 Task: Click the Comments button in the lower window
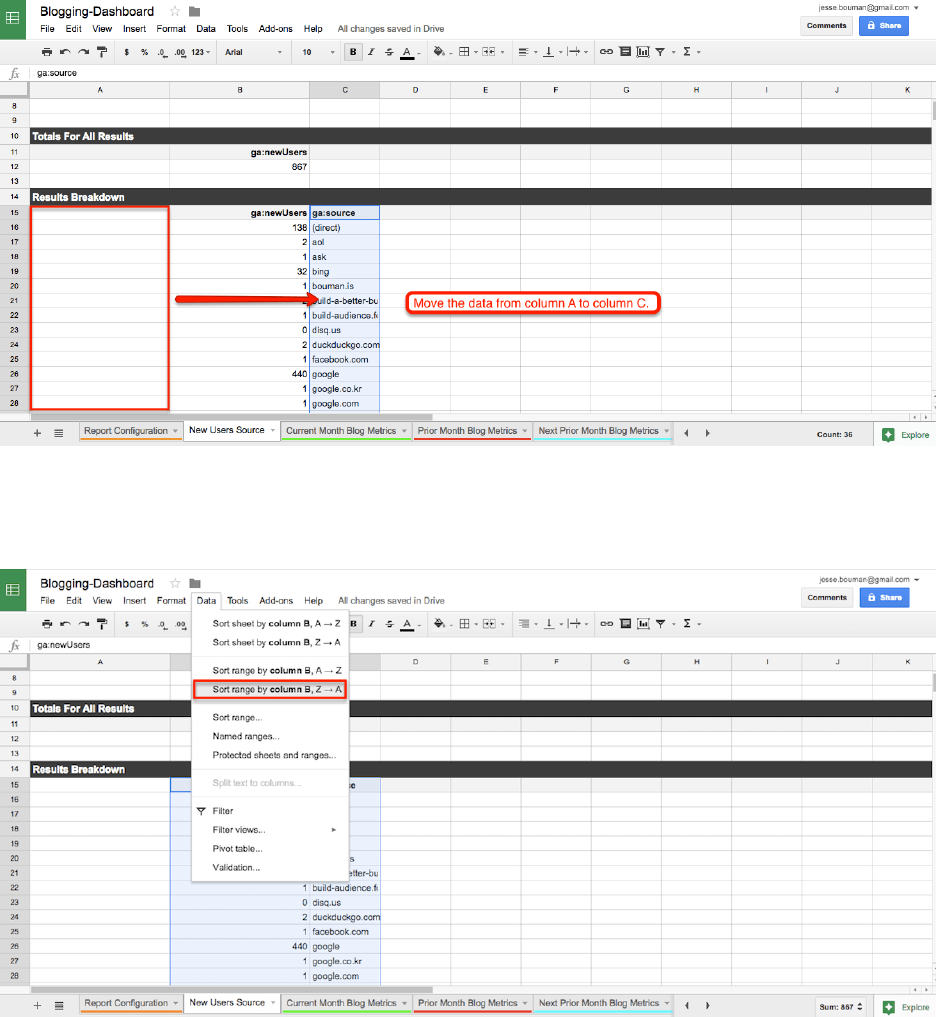point(827,597)
